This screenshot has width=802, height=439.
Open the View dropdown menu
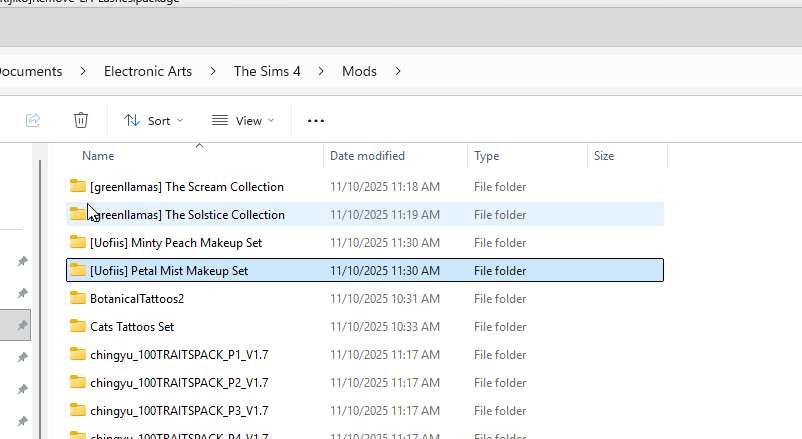[x=243, y=121]
